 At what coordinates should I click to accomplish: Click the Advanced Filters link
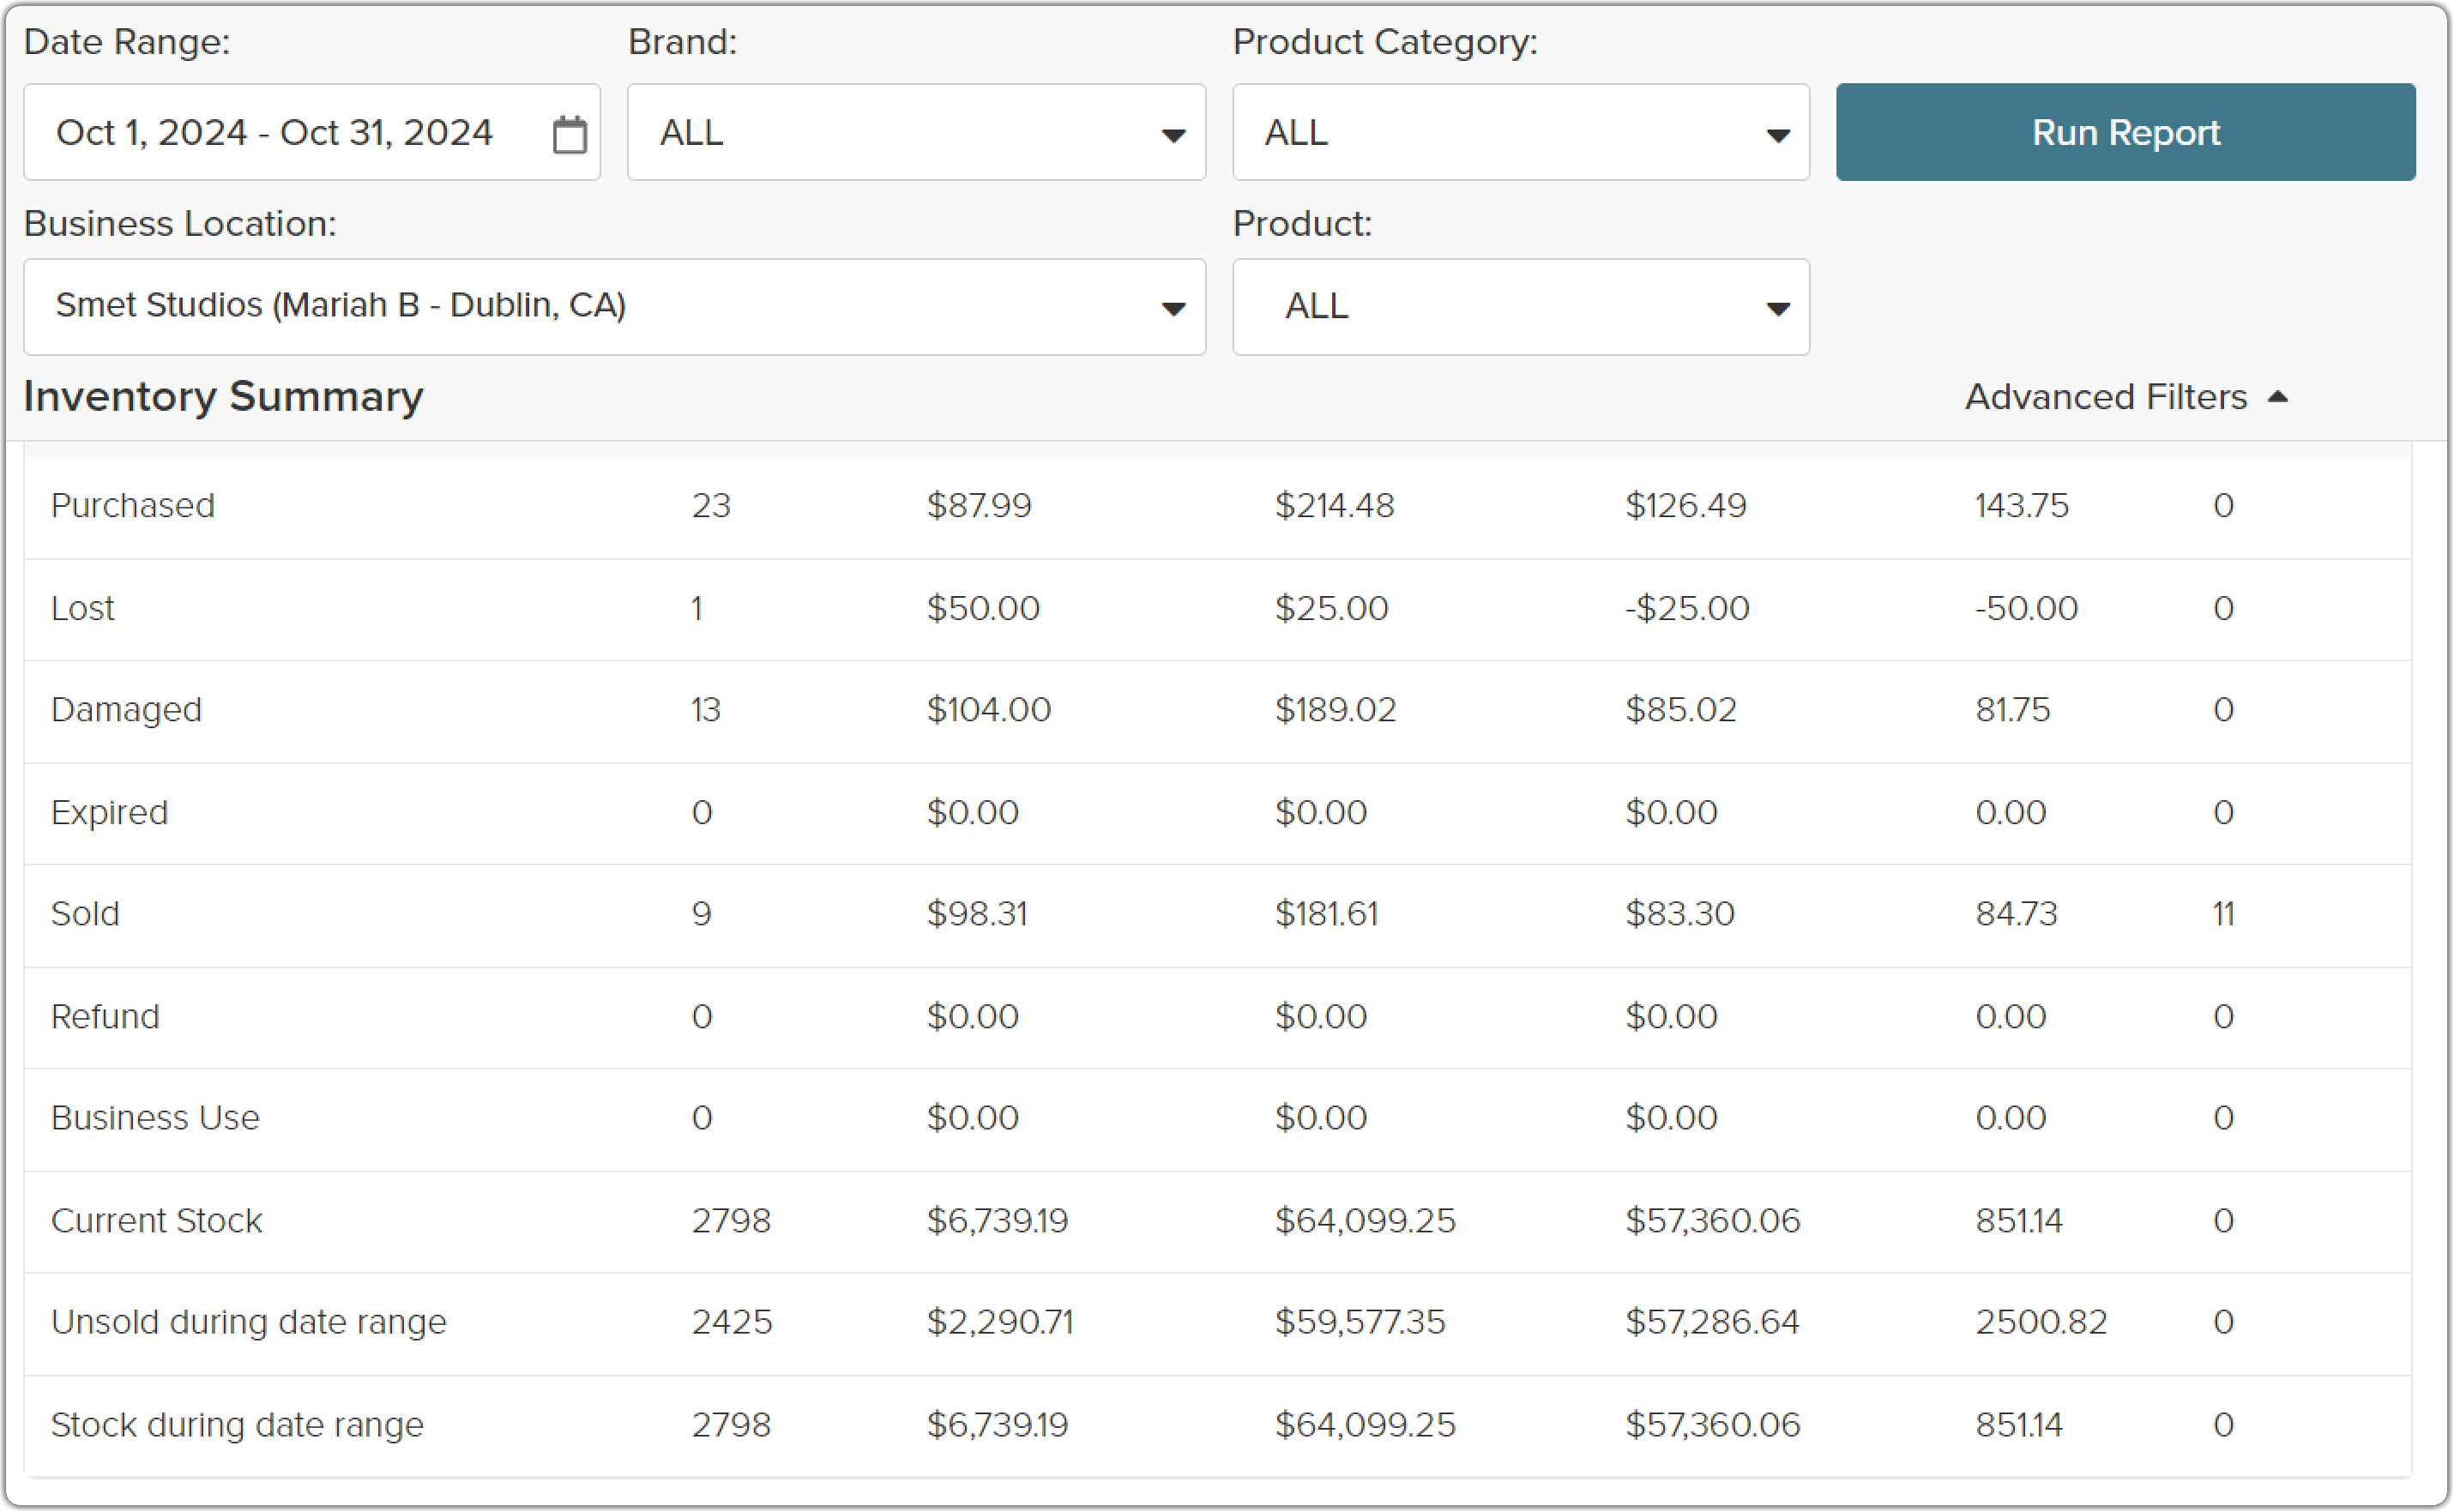(2106, 397)
